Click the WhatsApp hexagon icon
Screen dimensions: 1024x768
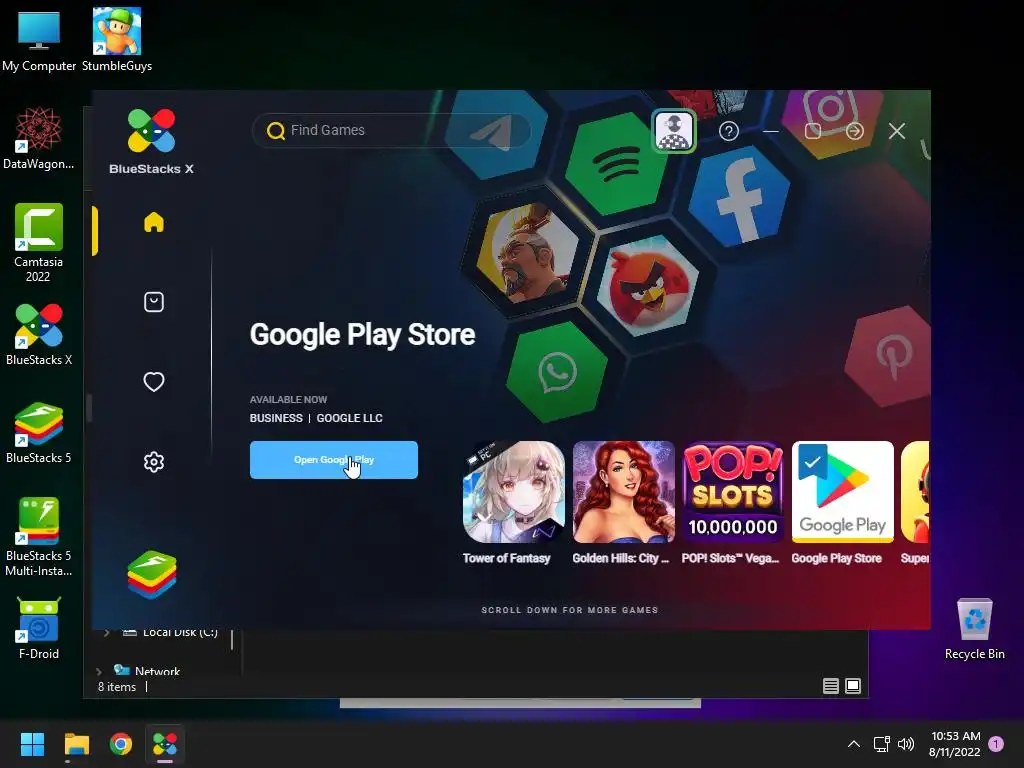pos(556,372)
